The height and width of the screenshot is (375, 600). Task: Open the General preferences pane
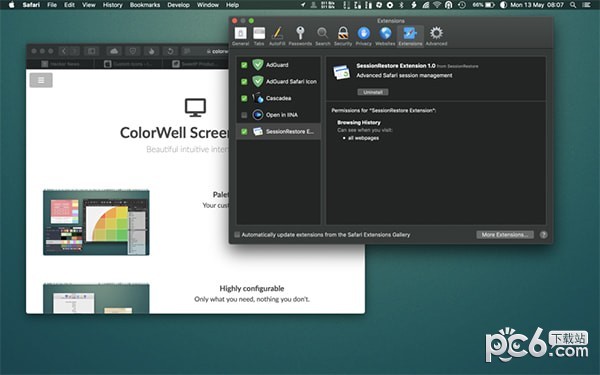pos(240,37)
